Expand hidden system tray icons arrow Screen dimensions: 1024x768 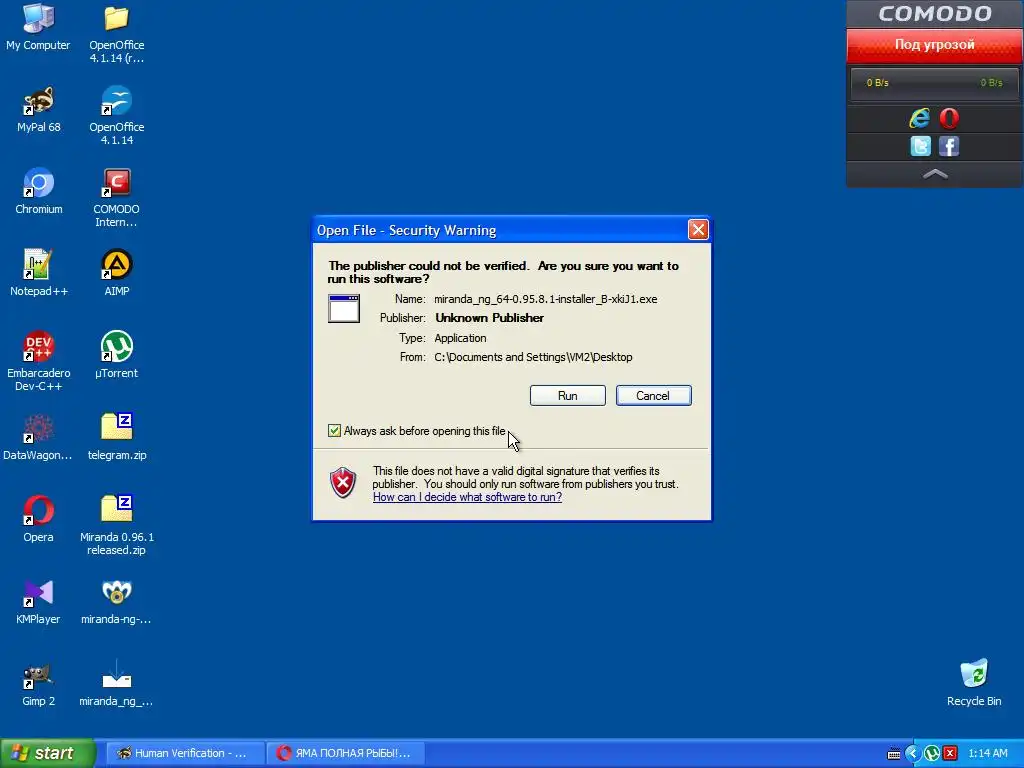pyautogui.click(x=912, y=754)
